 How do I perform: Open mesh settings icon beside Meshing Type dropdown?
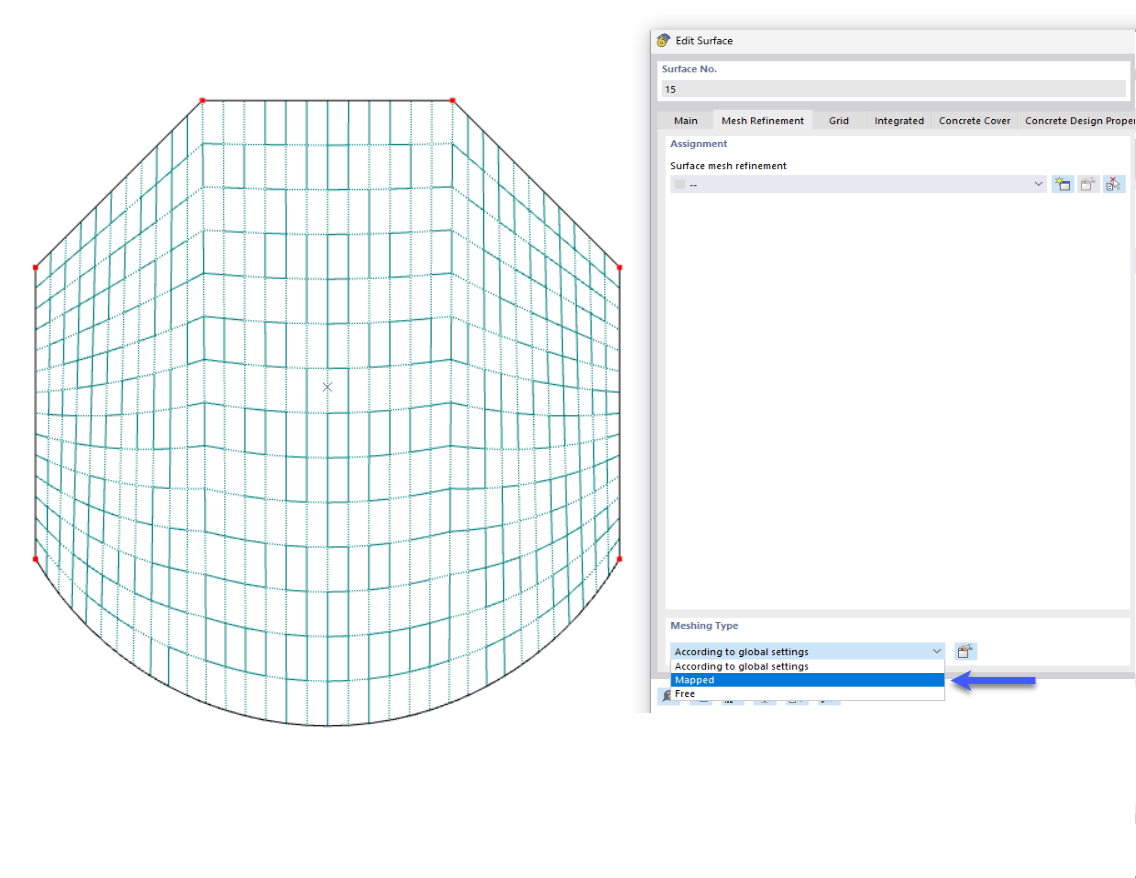coord(964,651)
